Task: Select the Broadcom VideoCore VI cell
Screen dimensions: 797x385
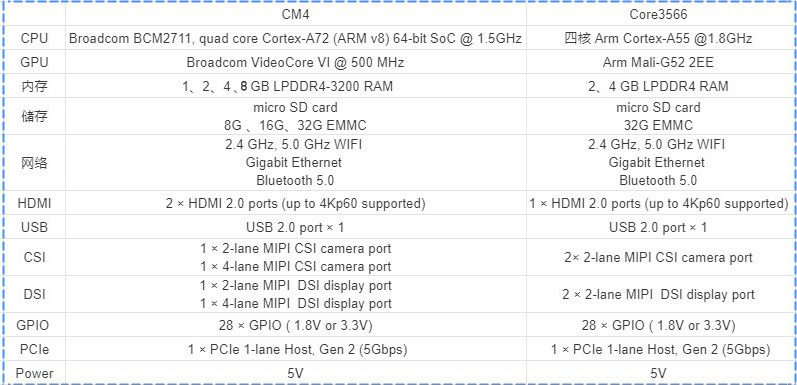Action: [x=295, y=62]
